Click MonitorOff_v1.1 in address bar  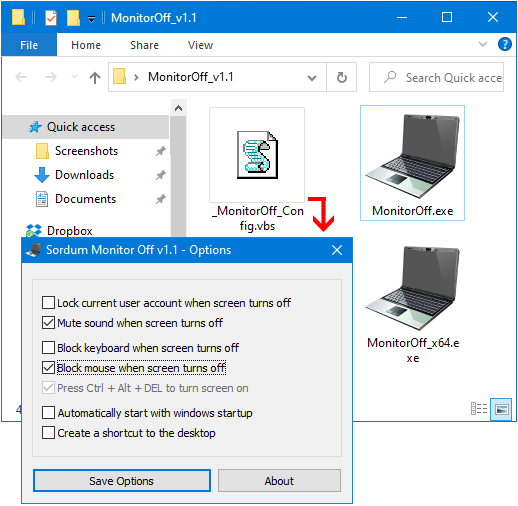click(191, 77)
